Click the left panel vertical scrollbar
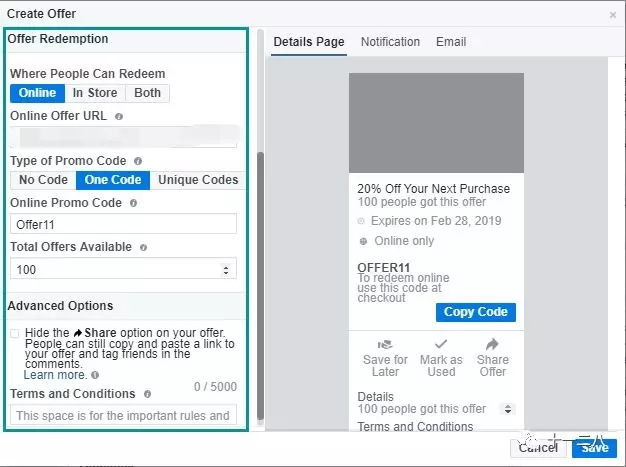Viewport: 626px width, 467px height. [x=261, y=280]
